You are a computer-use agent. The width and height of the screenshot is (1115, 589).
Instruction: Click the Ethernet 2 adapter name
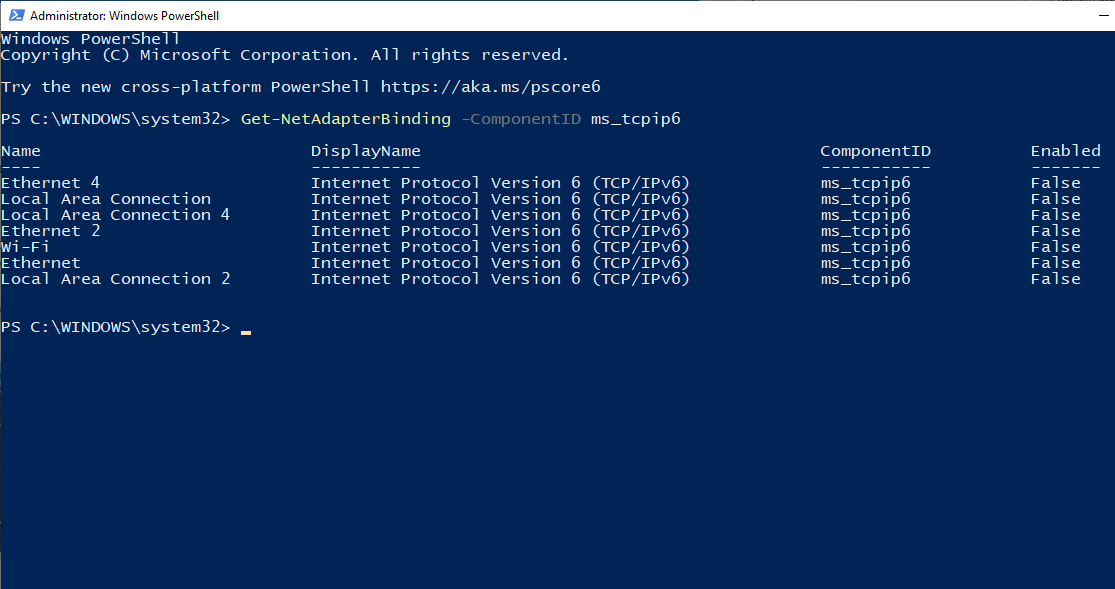coord(50,231)
